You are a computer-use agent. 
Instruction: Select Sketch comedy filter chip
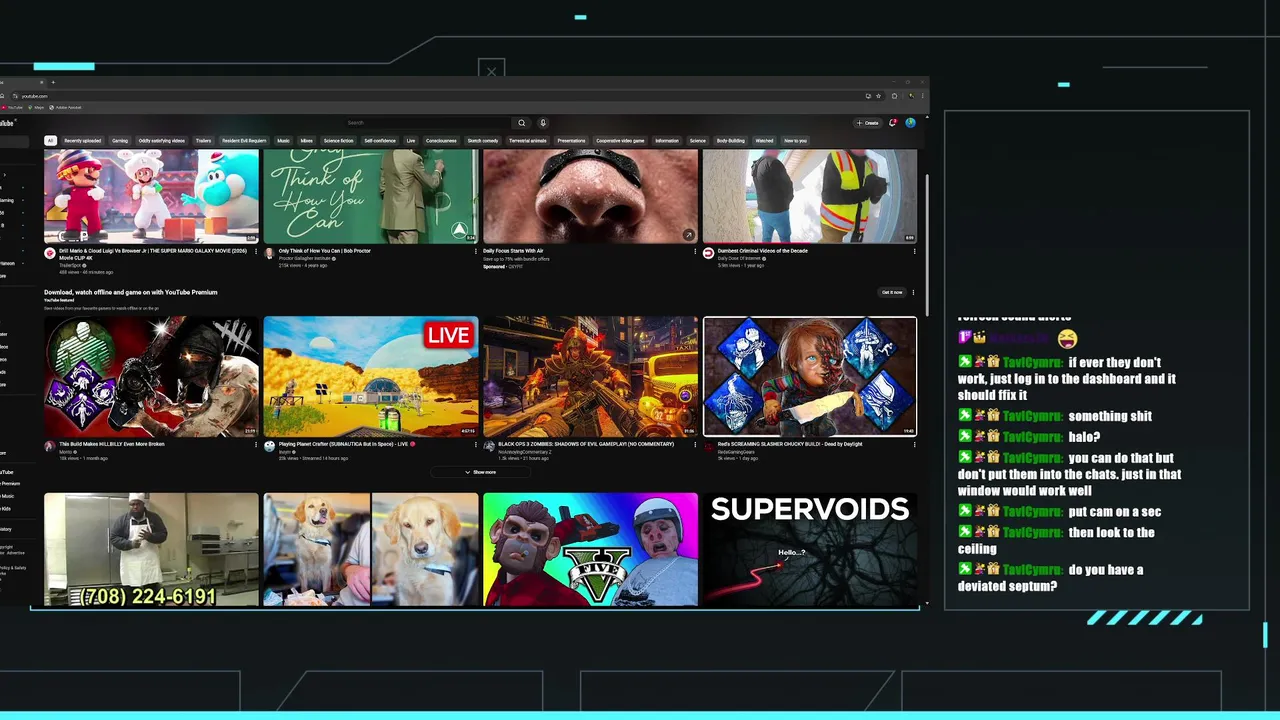click(483, 141)
